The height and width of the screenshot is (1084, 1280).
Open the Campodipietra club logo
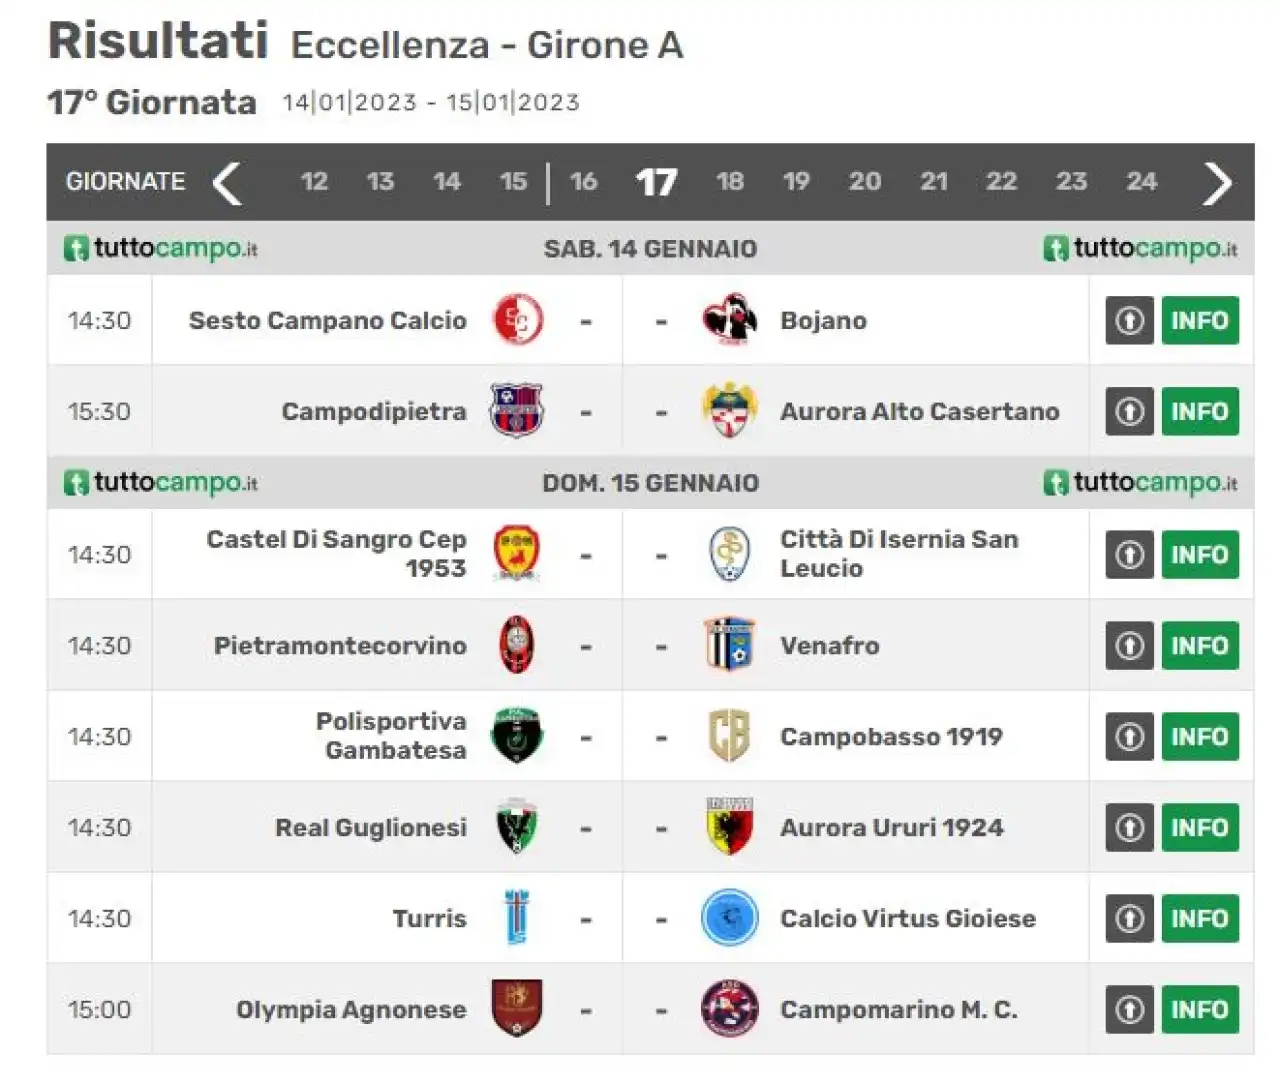click(x=517, y=411)
